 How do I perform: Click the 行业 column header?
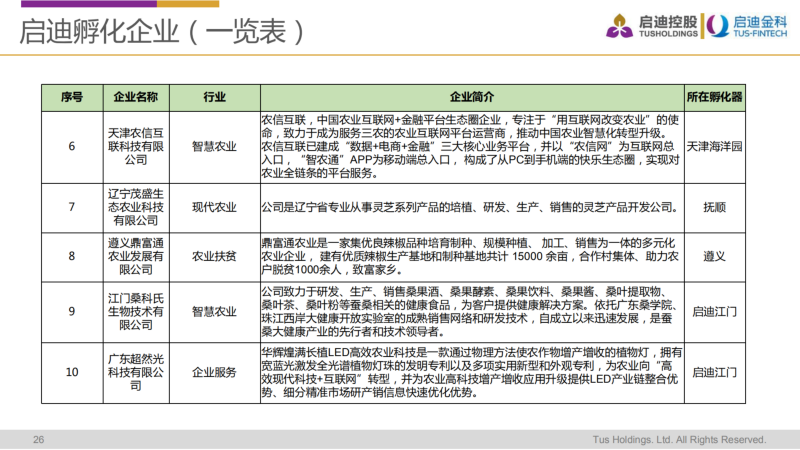[214, 97]
